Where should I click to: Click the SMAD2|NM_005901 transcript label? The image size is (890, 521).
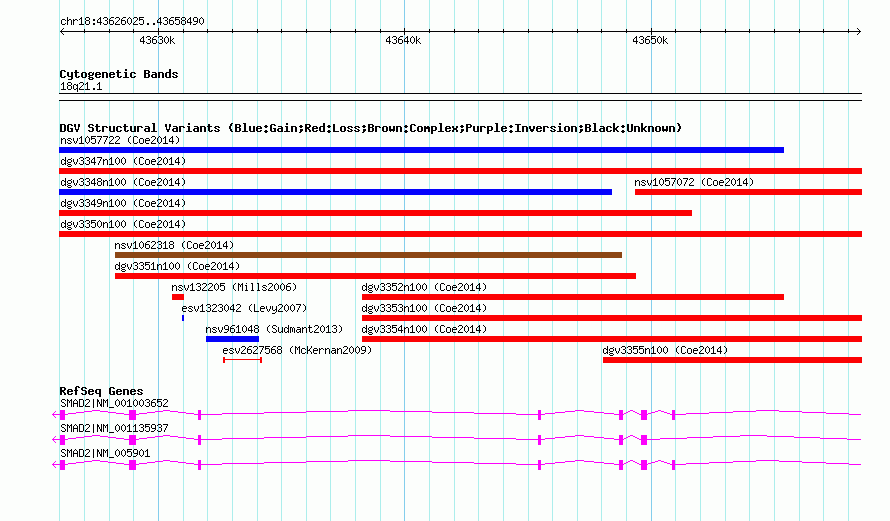point(105,453)
